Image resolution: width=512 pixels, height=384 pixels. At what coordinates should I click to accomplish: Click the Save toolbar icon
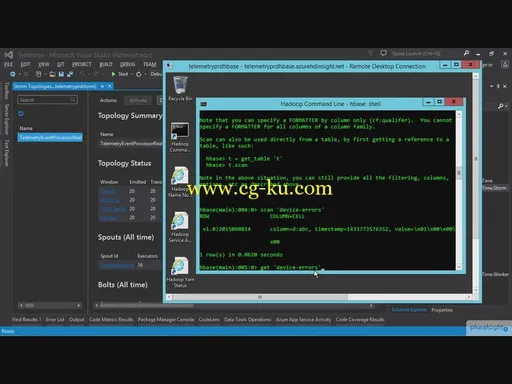(x=61, y=74)
